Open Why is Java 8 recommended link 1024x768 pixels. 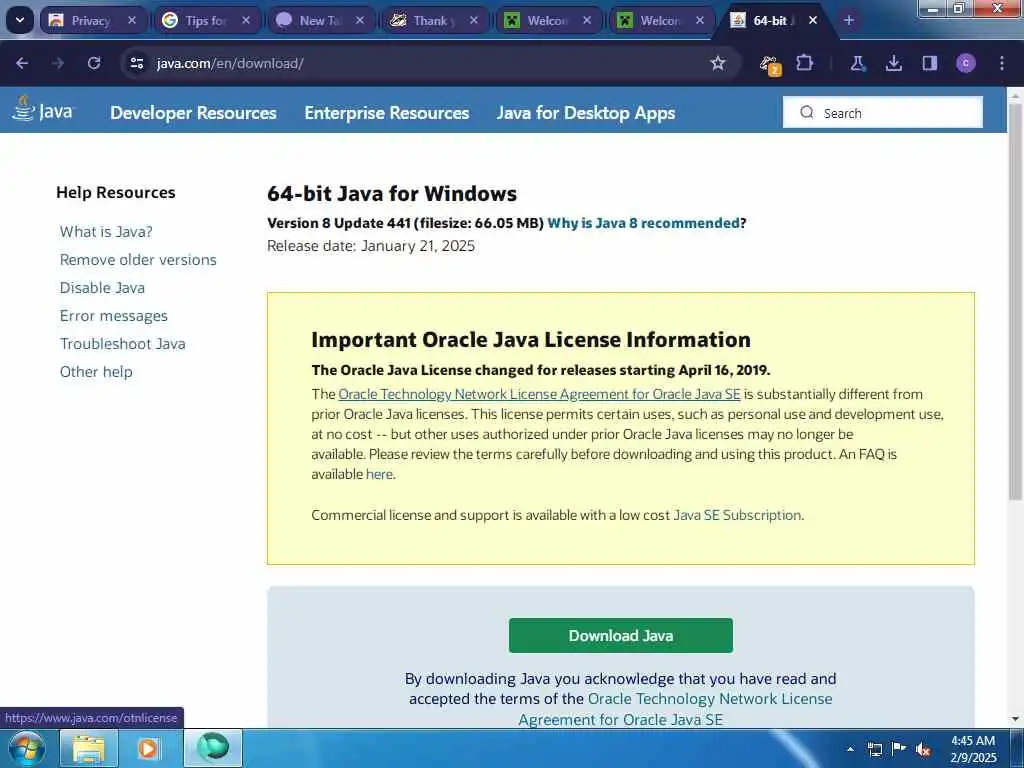click(x=643, y=223)
